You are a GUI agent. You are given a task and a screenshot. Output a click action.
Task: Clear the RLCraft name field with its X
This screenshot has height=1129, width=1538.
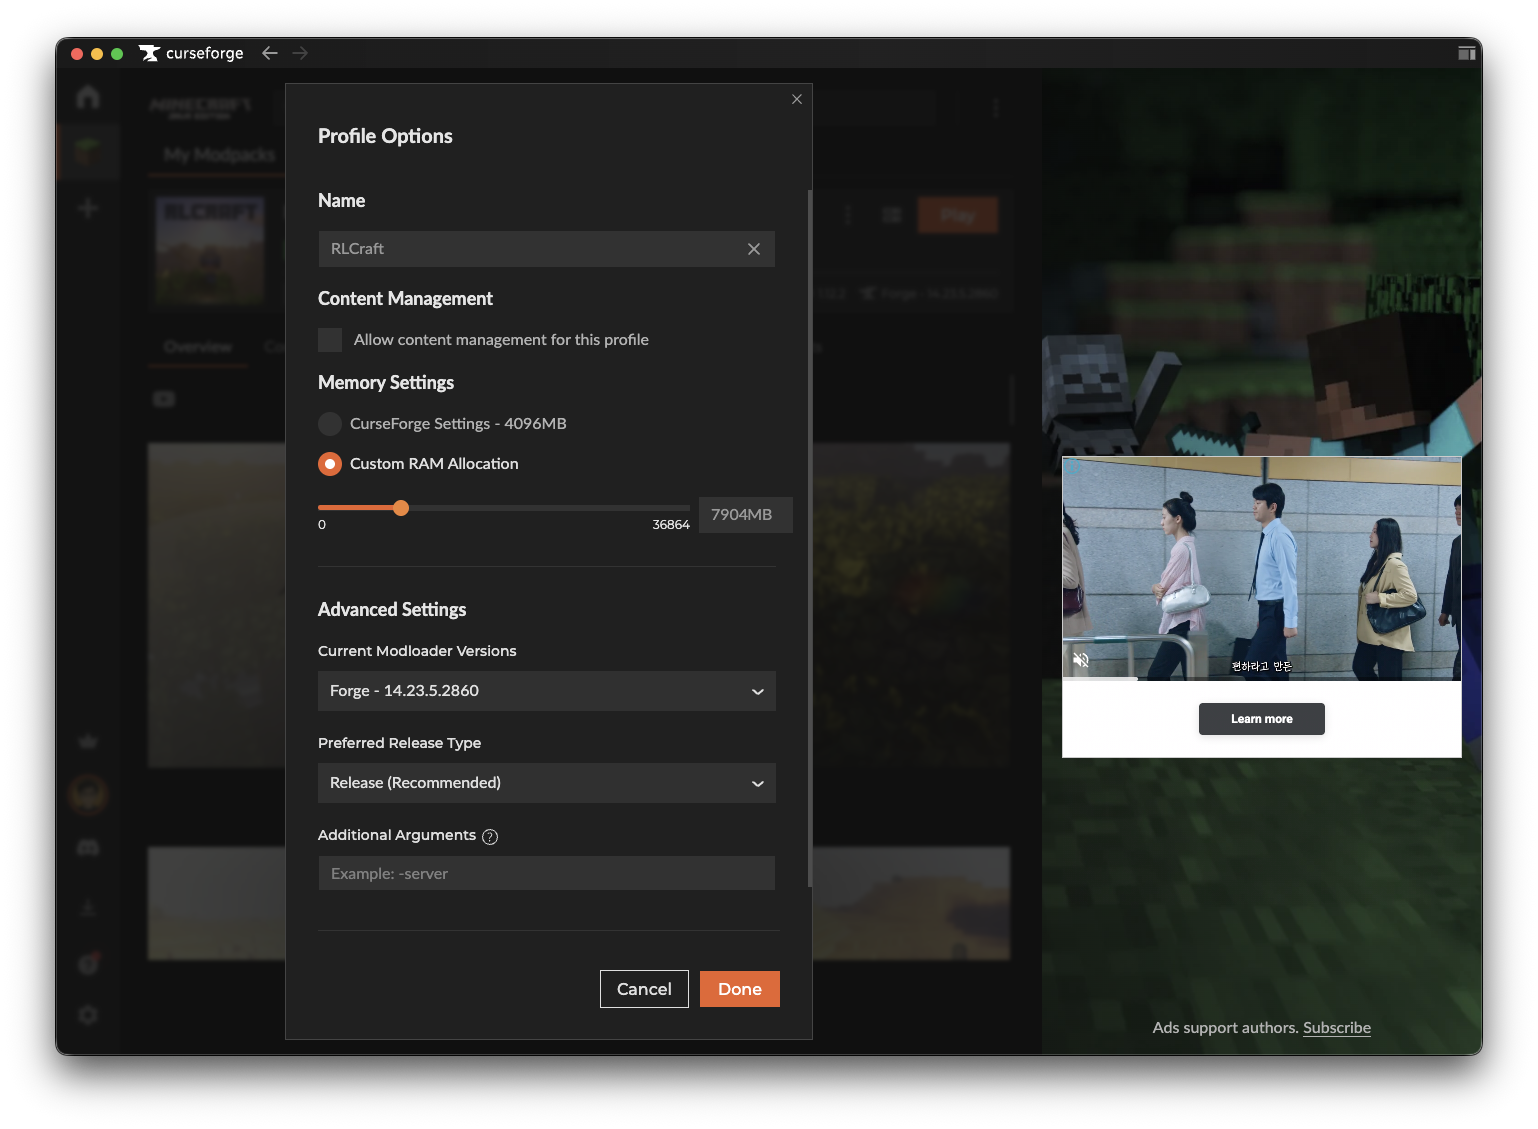pos(754,249)
